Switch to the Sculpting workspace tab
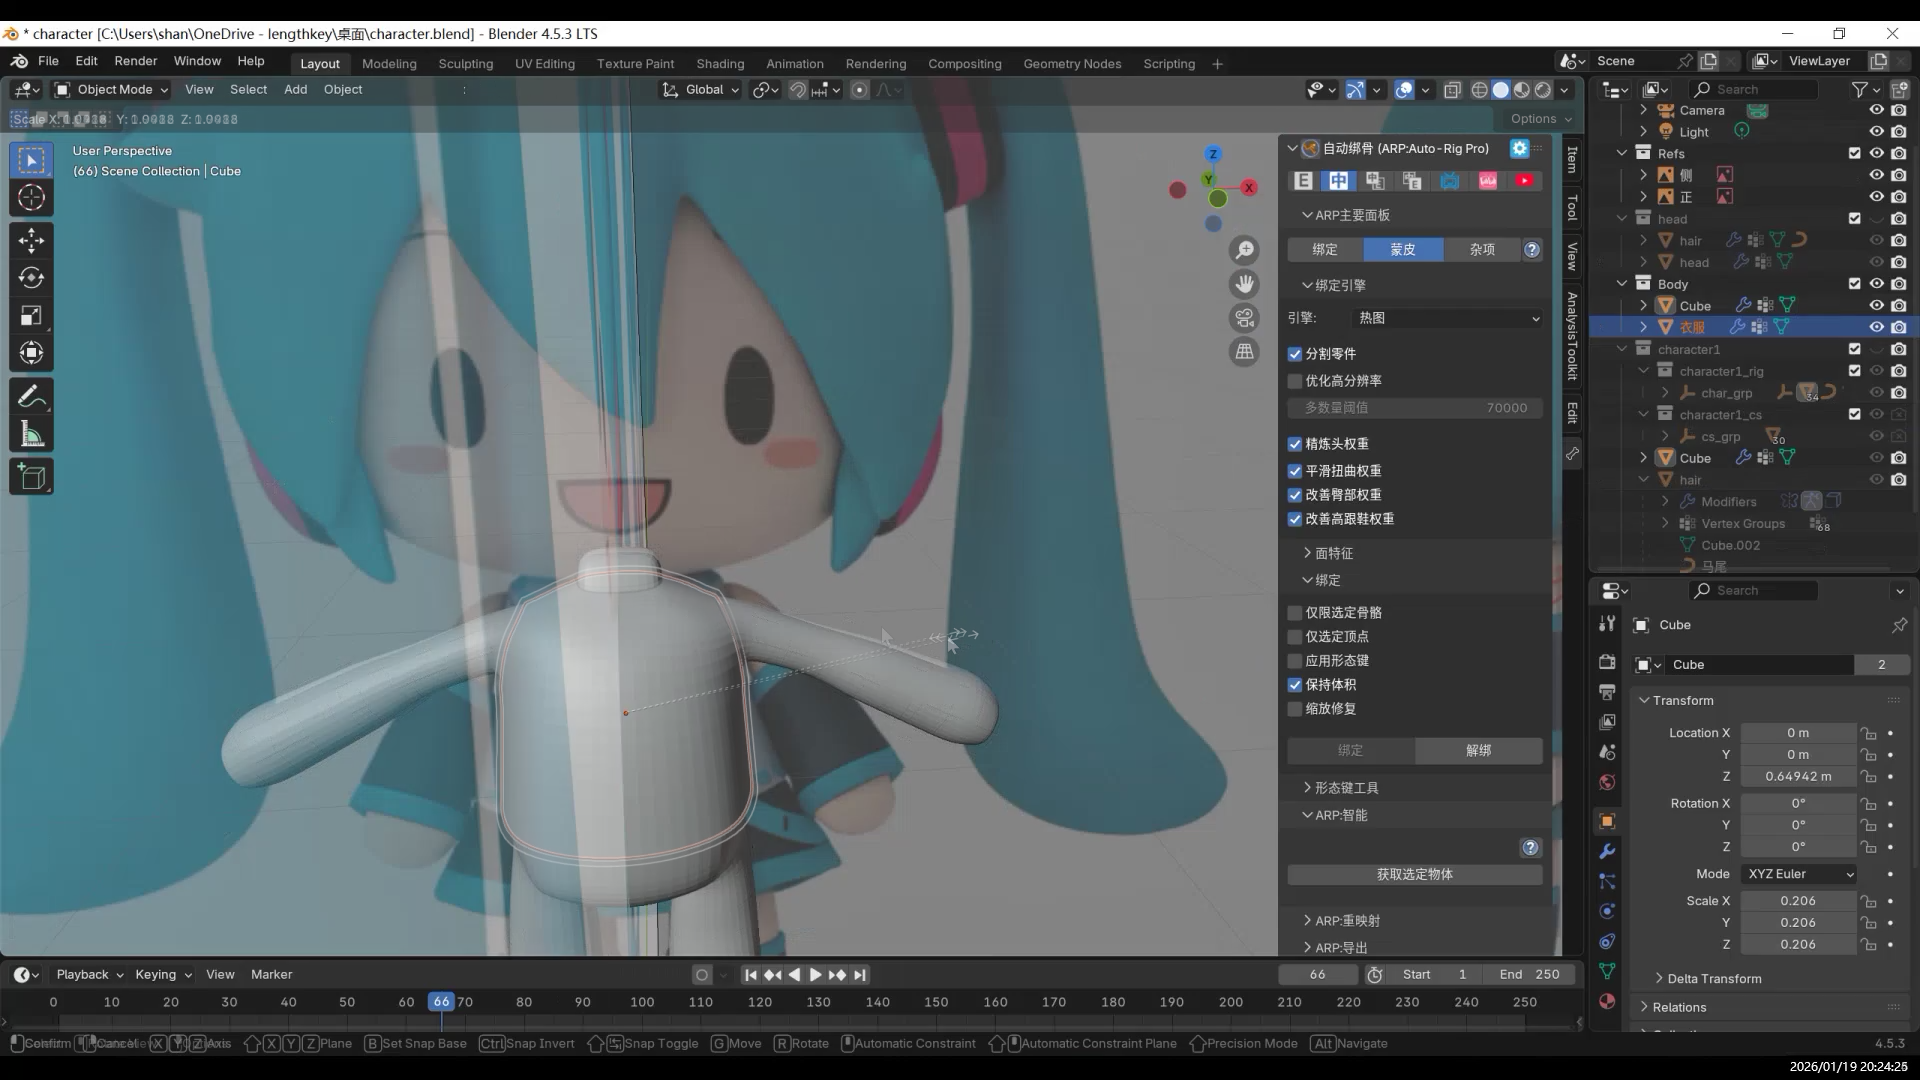The height and width of the screenshot is (1080, 1920). point(465,63)
